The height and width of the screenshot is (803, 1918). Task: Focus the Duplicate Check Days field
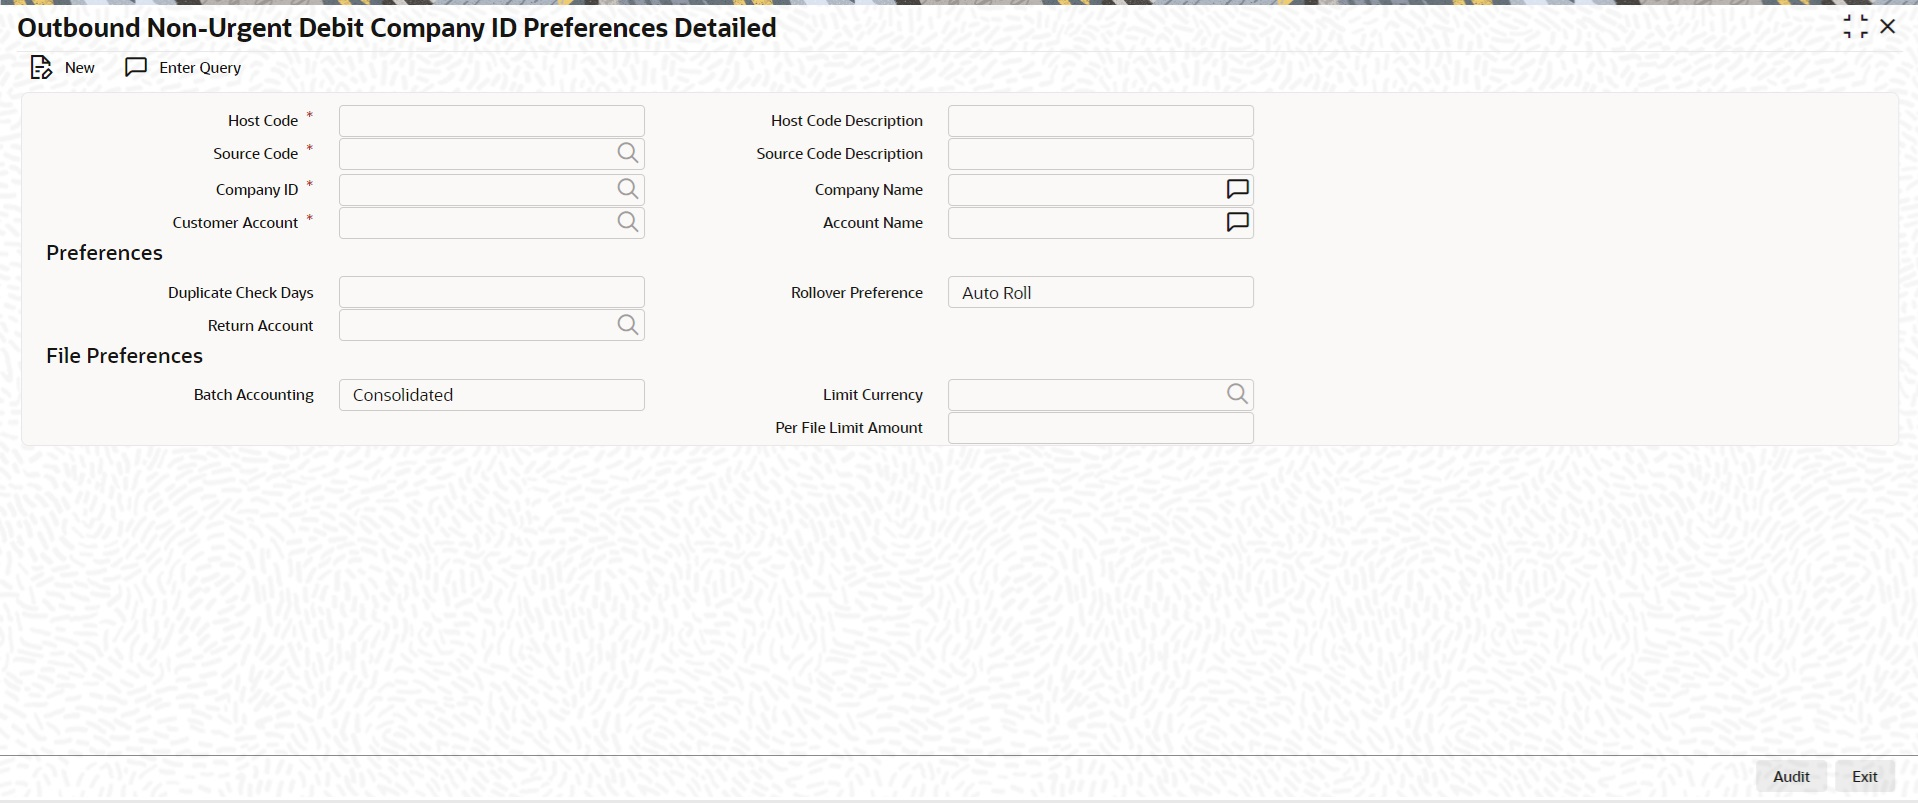(491, 292)
